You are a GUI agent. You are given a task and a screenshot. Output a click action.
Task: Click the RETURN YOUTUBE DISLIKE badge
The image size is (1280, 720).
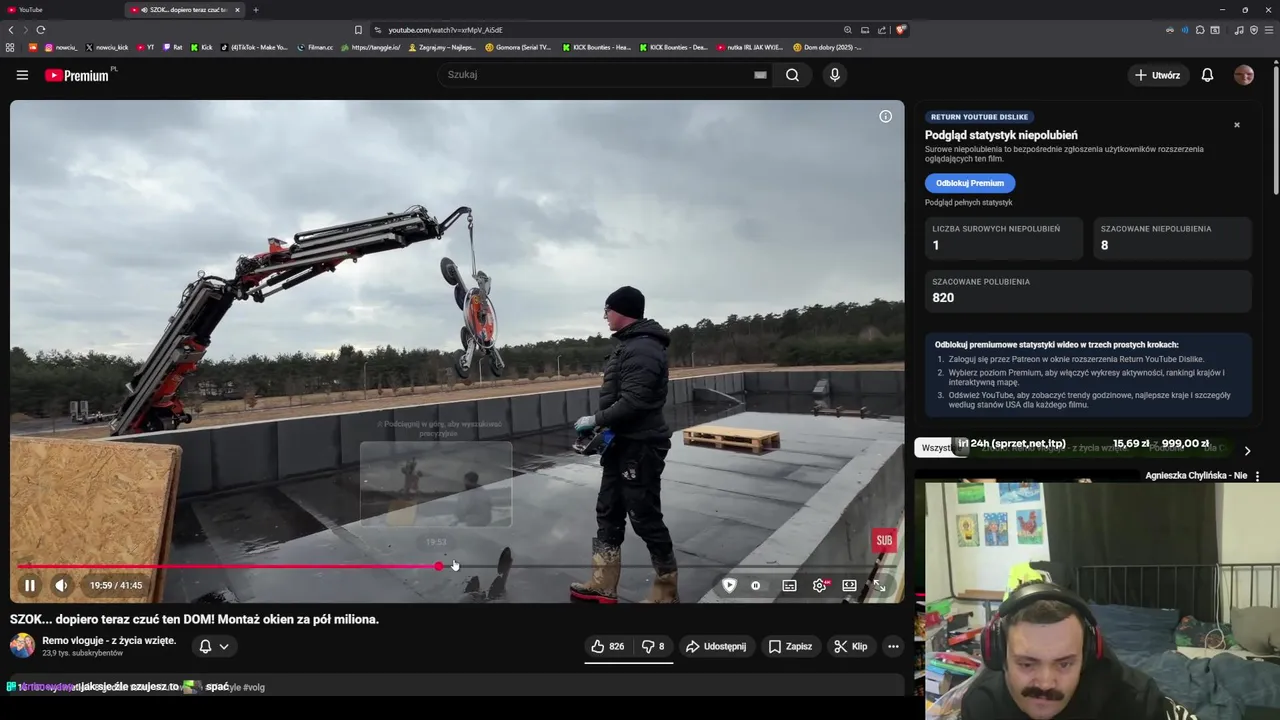click(979, 117)
